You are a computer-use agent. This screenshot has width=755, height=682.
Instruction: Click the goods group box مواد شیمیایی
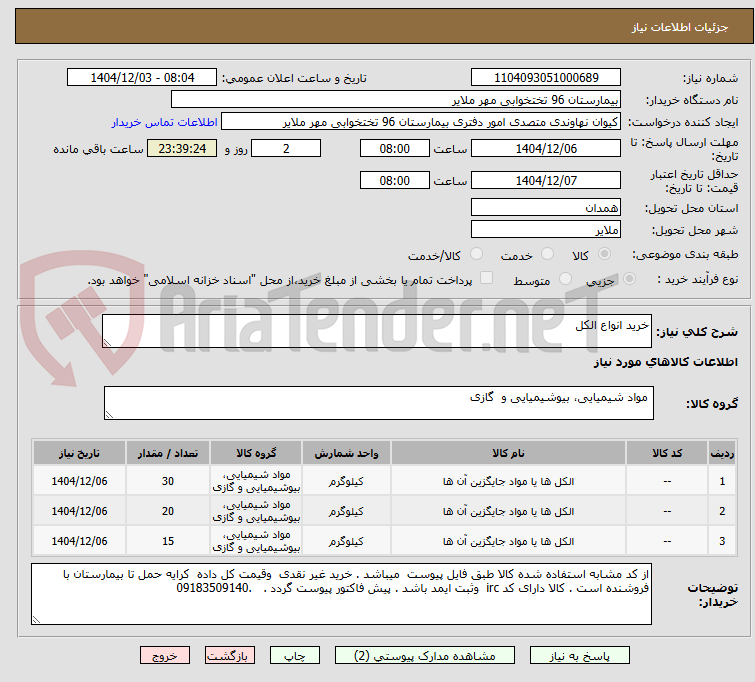pyautogui.click(x=378, y=403)
